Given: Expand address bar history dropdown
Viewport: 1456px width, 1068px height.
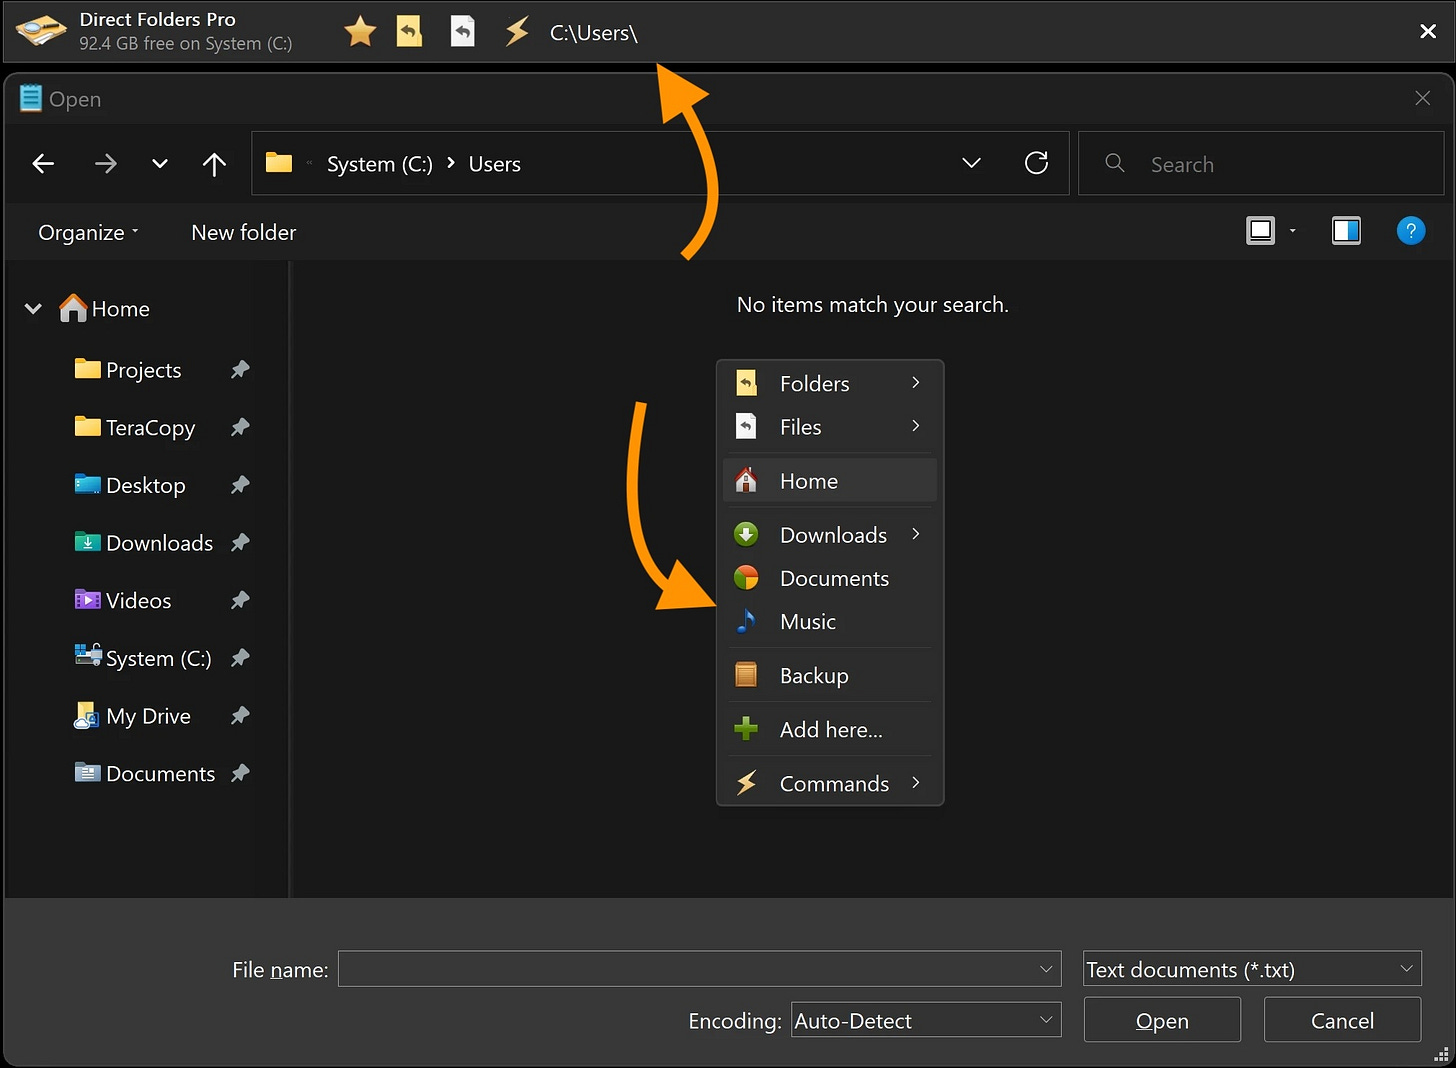Looking at the screenshot, I should point(971,163).
